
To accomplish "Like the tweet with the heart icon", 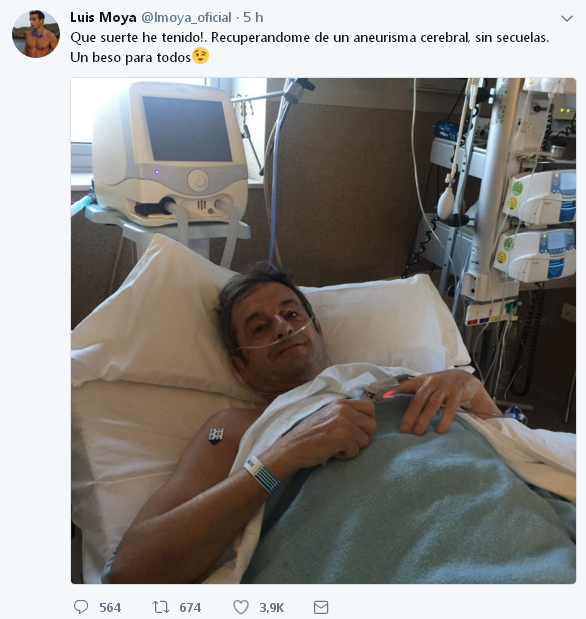I will pyautogui.click(x=240, y=607).
